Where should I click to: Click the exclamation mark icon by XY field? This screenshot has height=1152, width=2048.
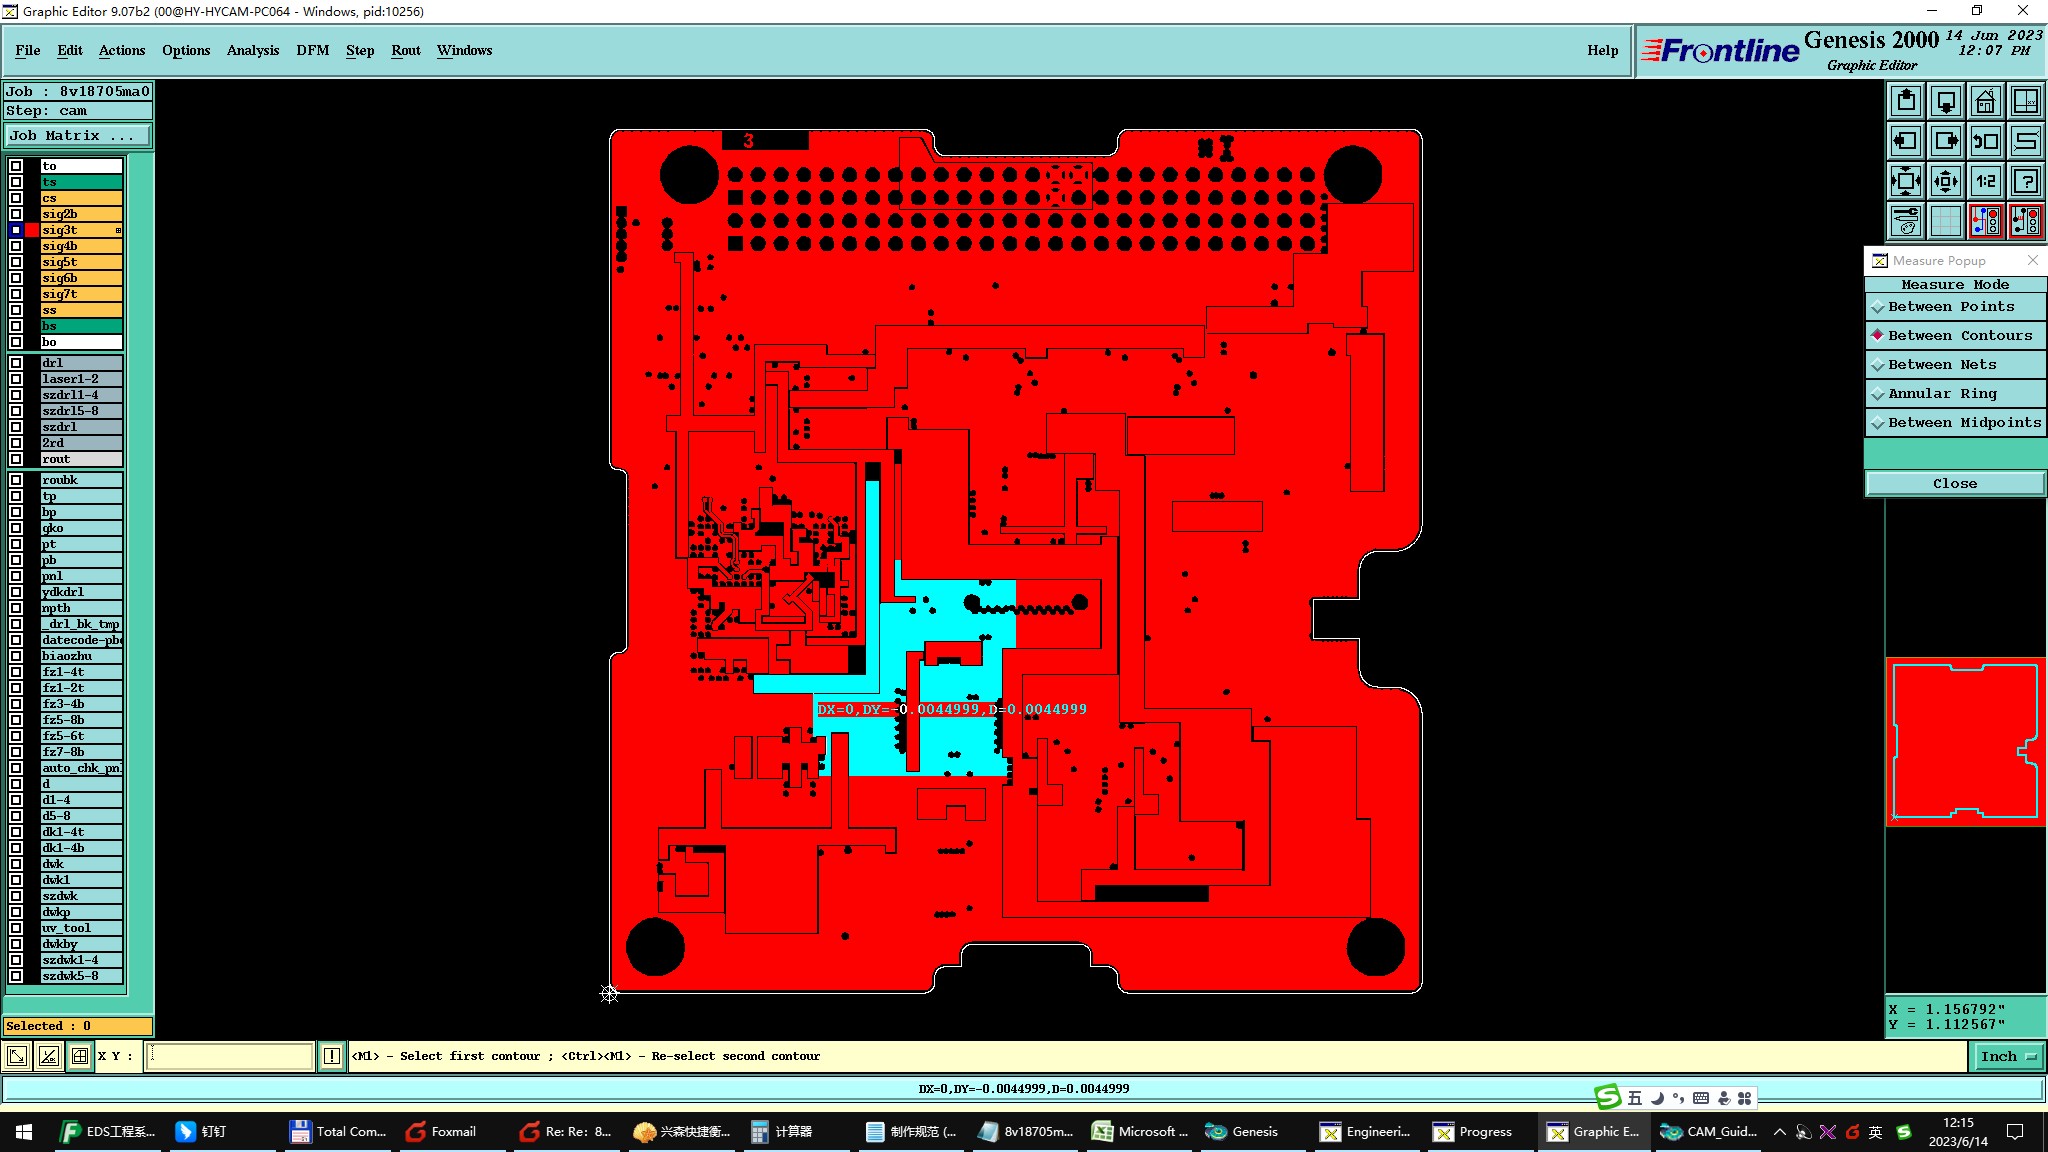[331, 1056]
